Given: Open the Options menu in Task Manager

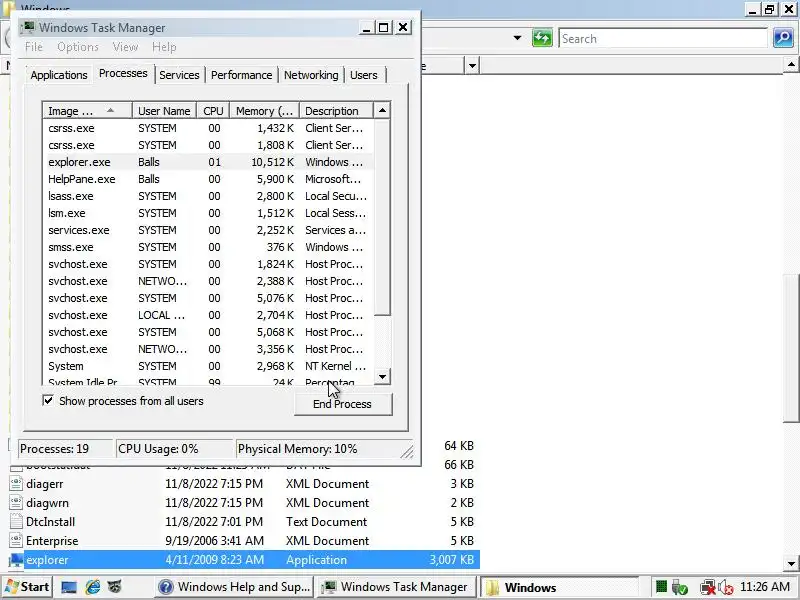Looking at the screenshot, I should (x=78, y=47).
